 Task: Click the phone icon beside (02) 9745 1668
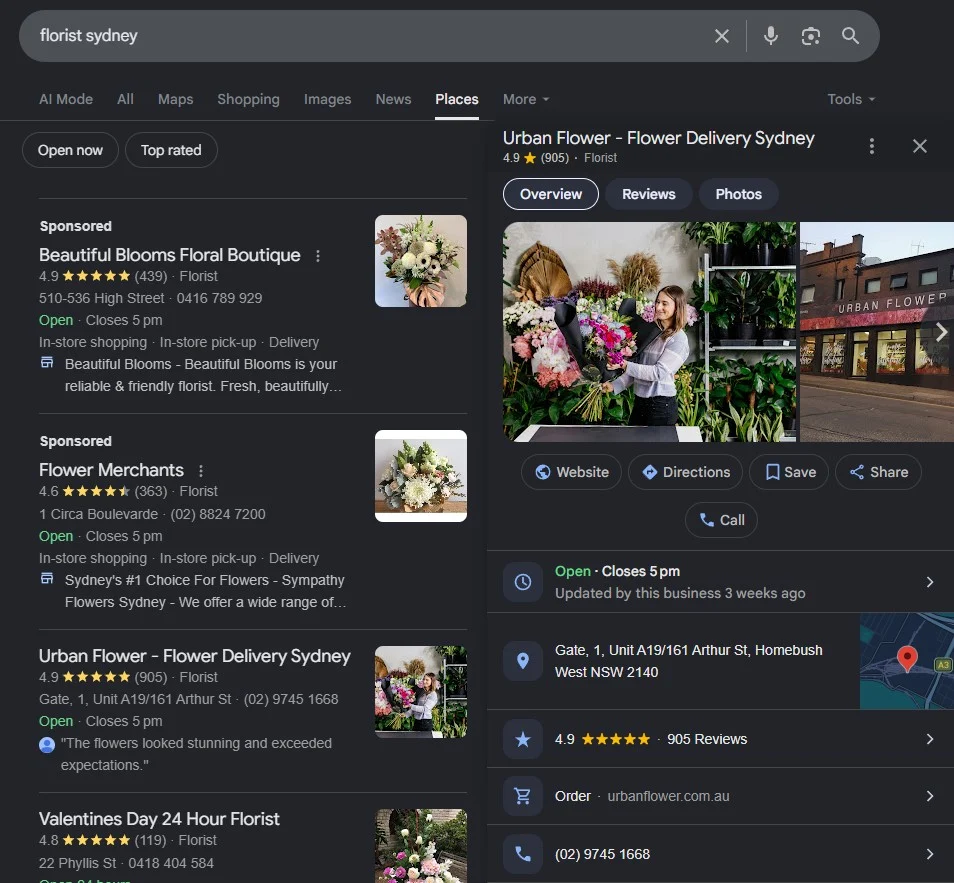[x=523, y=854]
